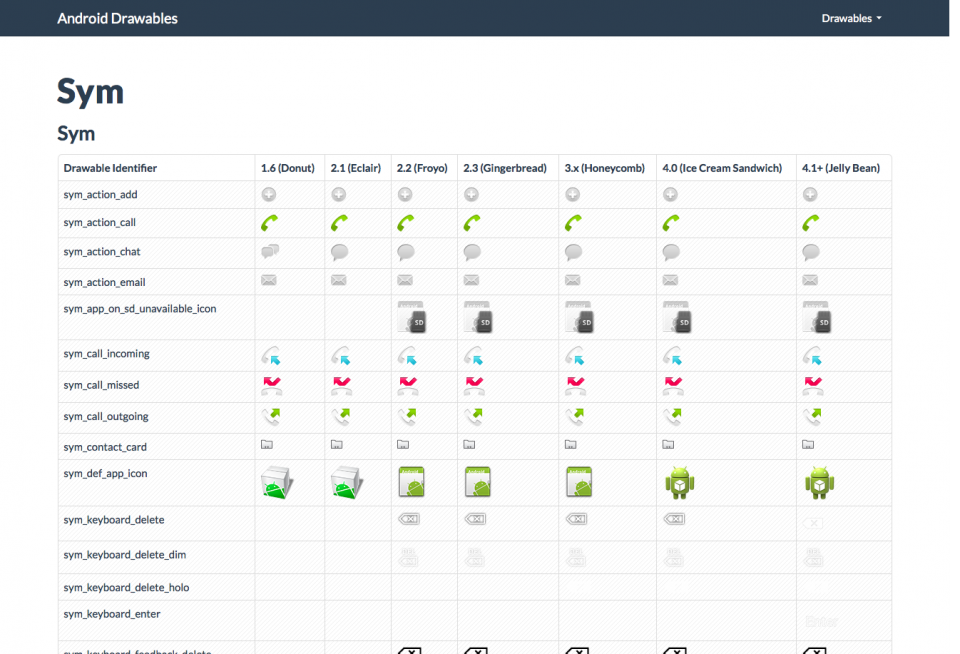Click the Android Drawables site title
This screenshot has height=654, width=960.
click(117, 18)
